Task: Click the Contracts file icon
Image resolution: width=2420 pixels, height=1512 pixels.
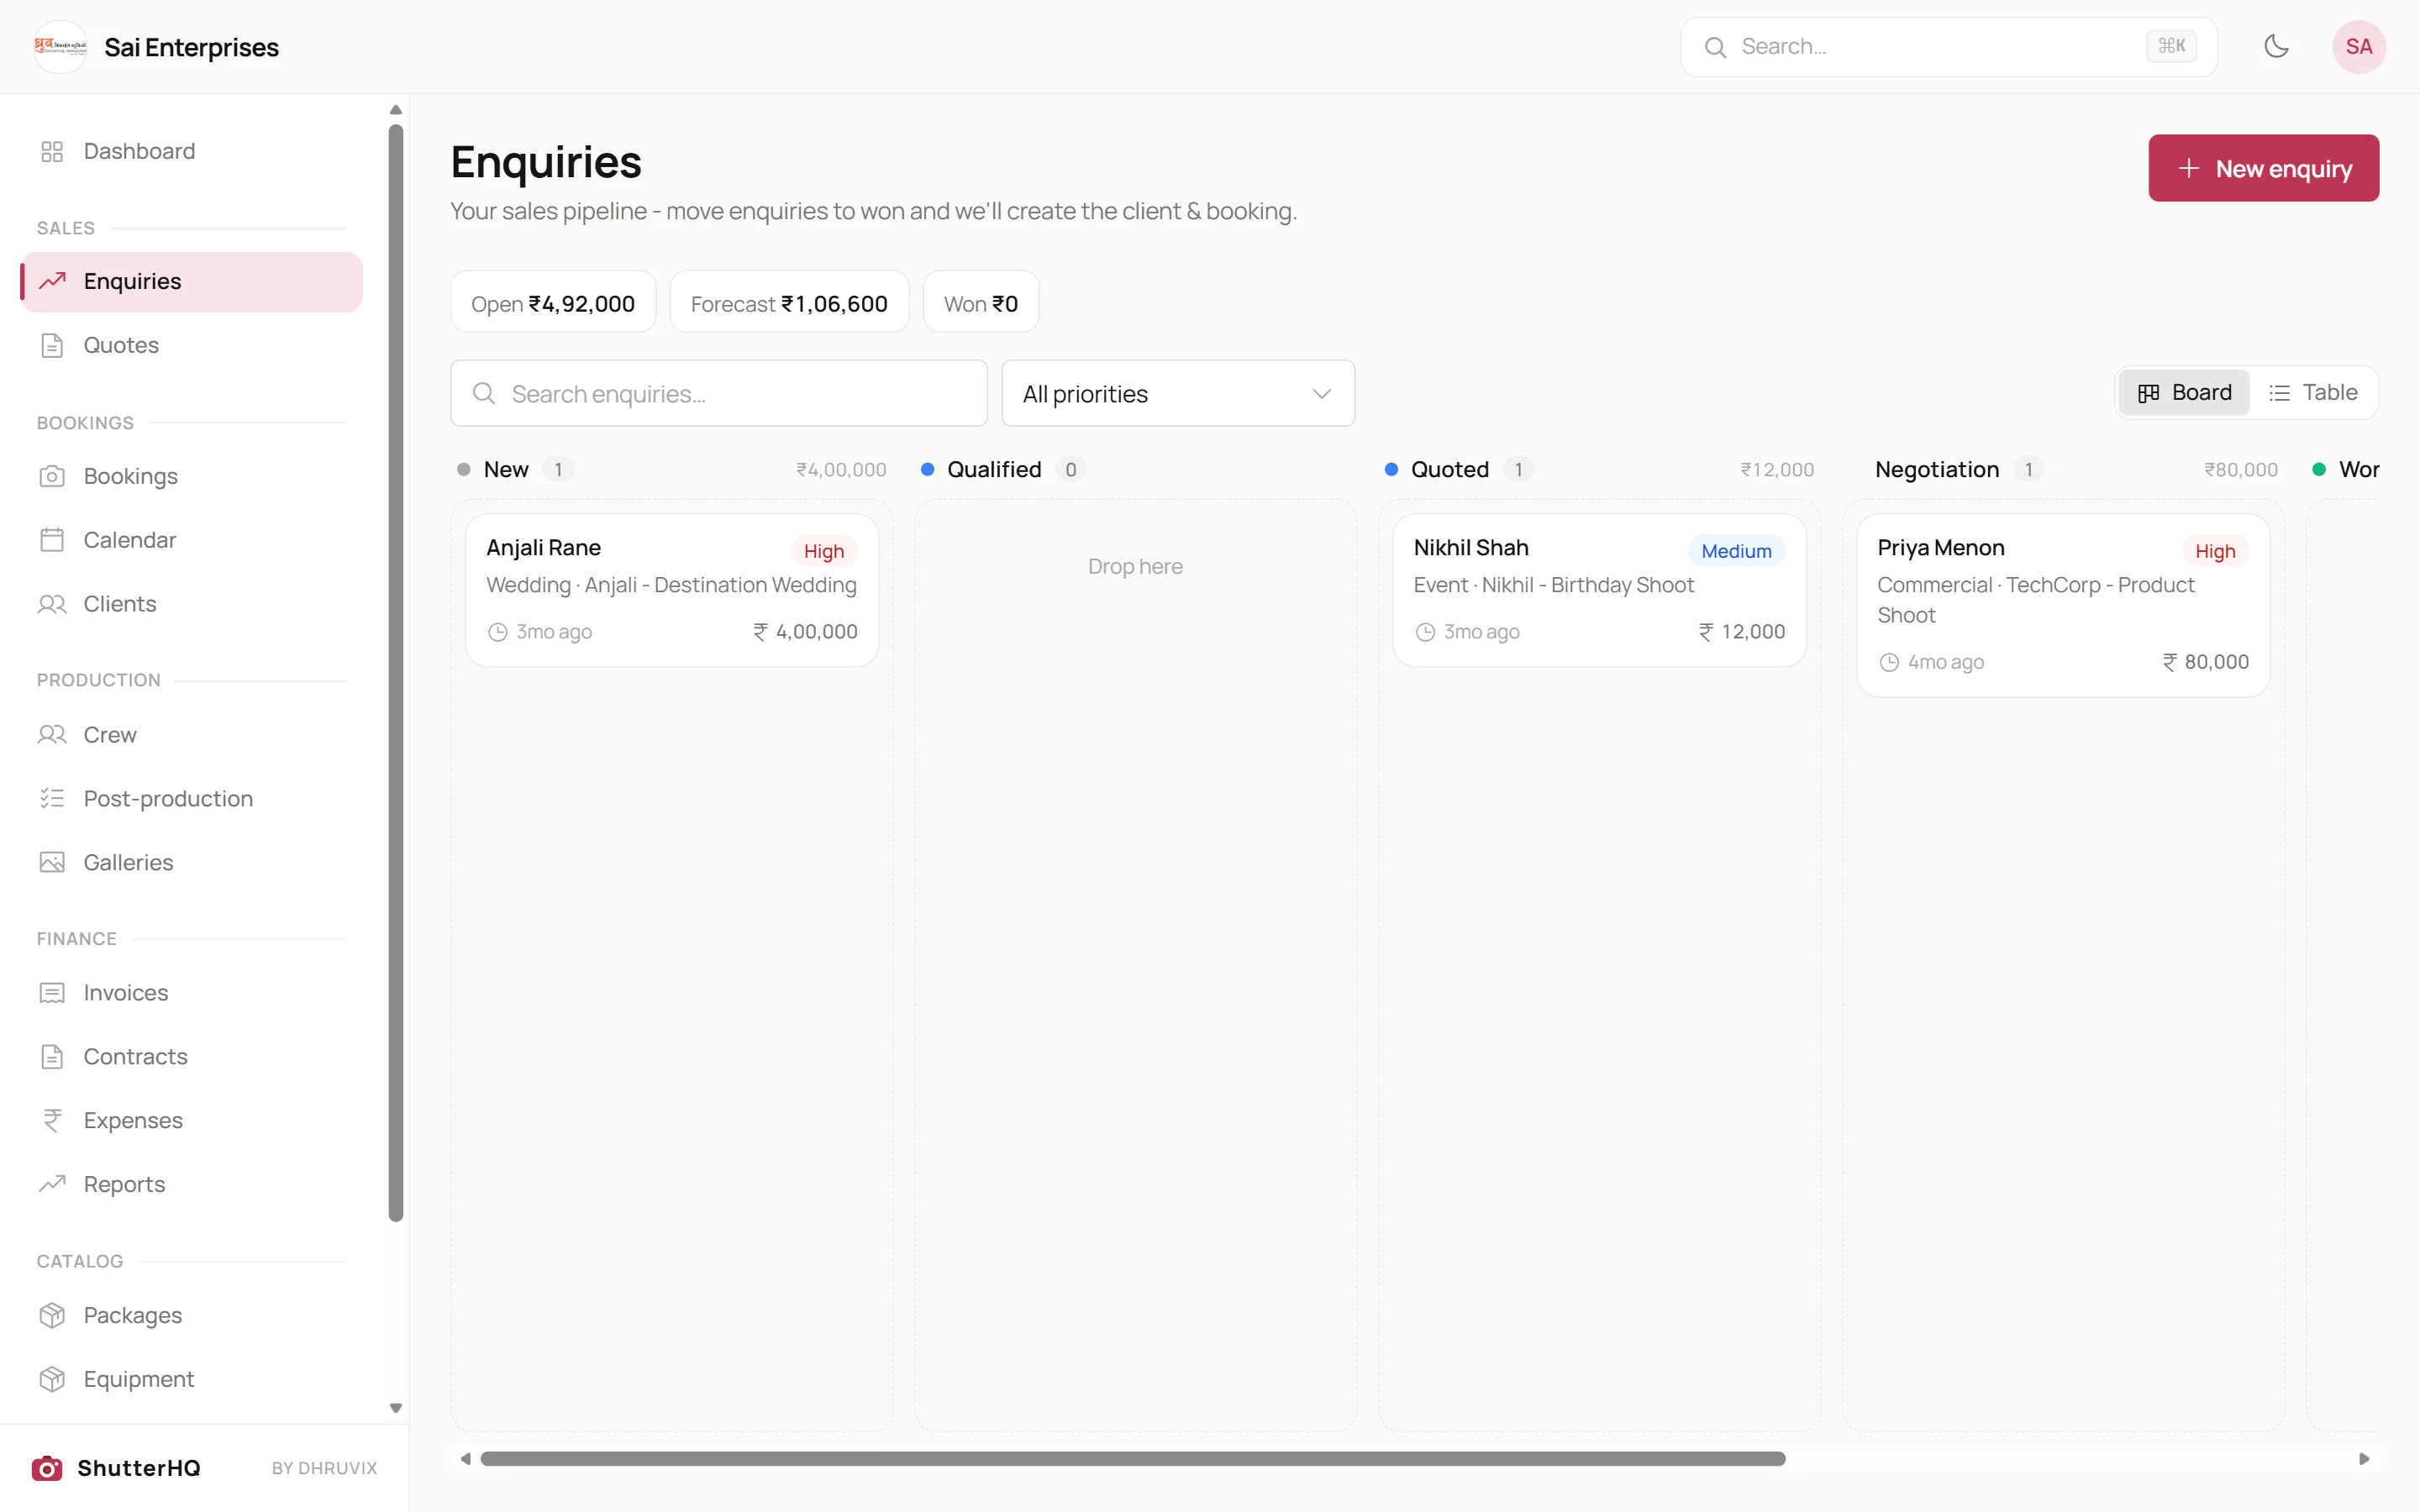Action: coord(52,1057)
